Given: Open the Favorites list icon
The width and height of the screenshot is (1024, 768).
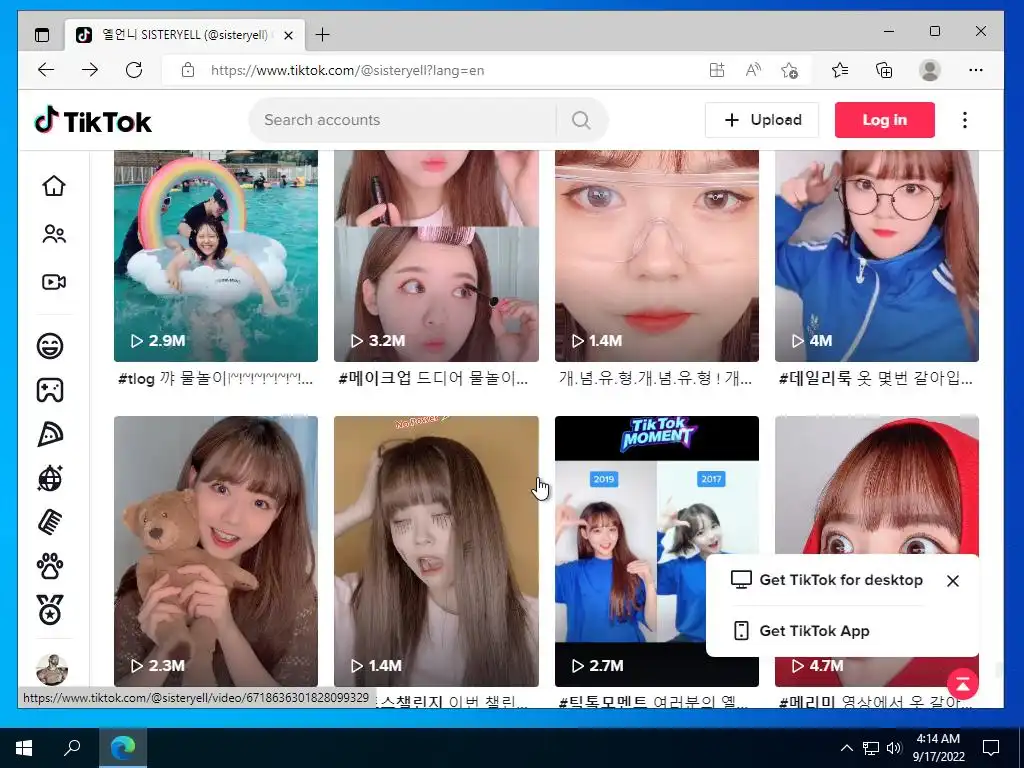Looking at the screenshot, I should [840, 70].
